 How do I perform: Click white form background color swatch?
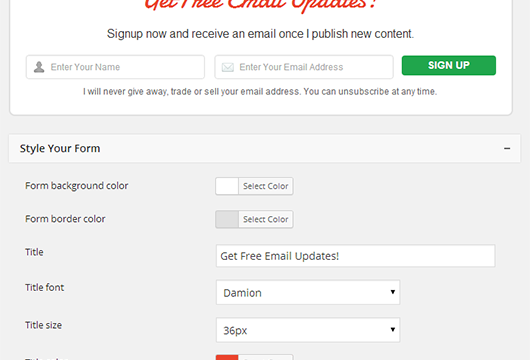click(x=227, y=186)
